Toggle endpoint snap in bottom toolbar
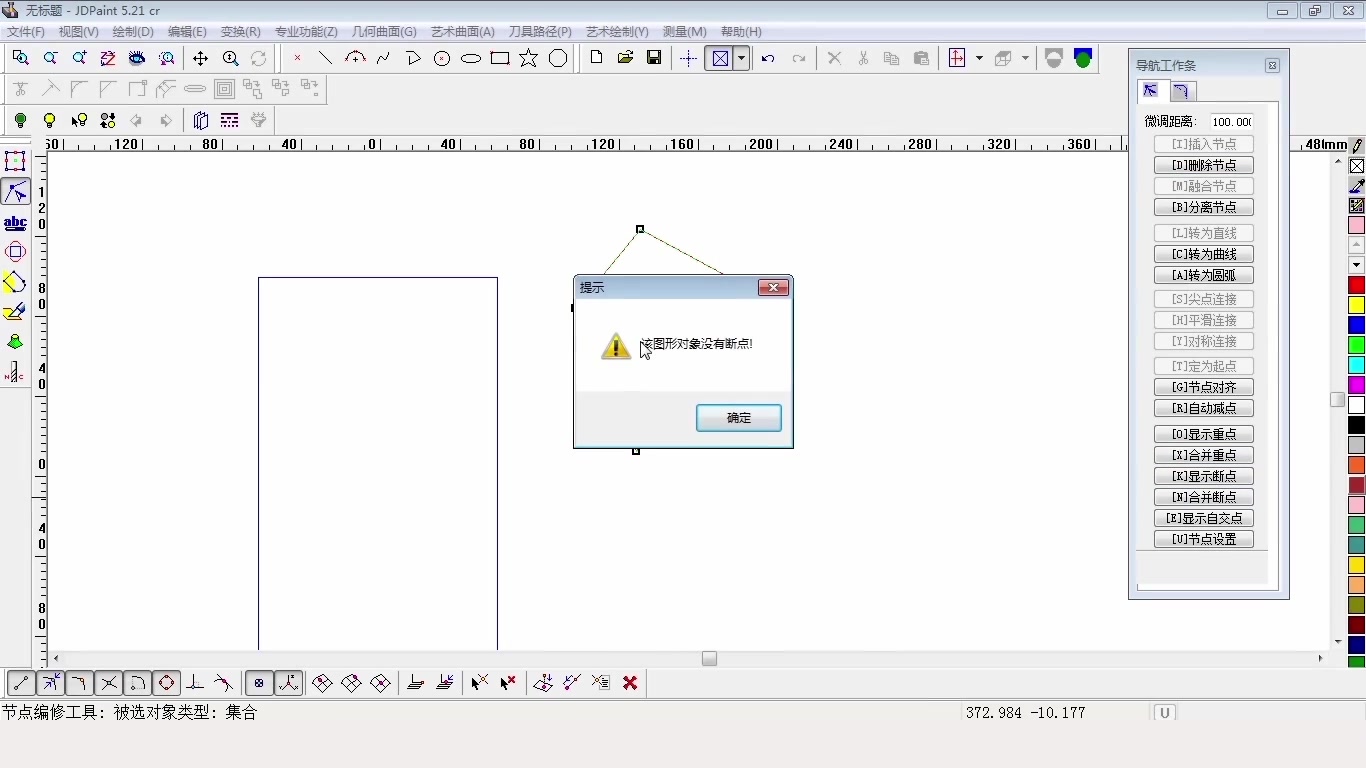 (20, 683)
